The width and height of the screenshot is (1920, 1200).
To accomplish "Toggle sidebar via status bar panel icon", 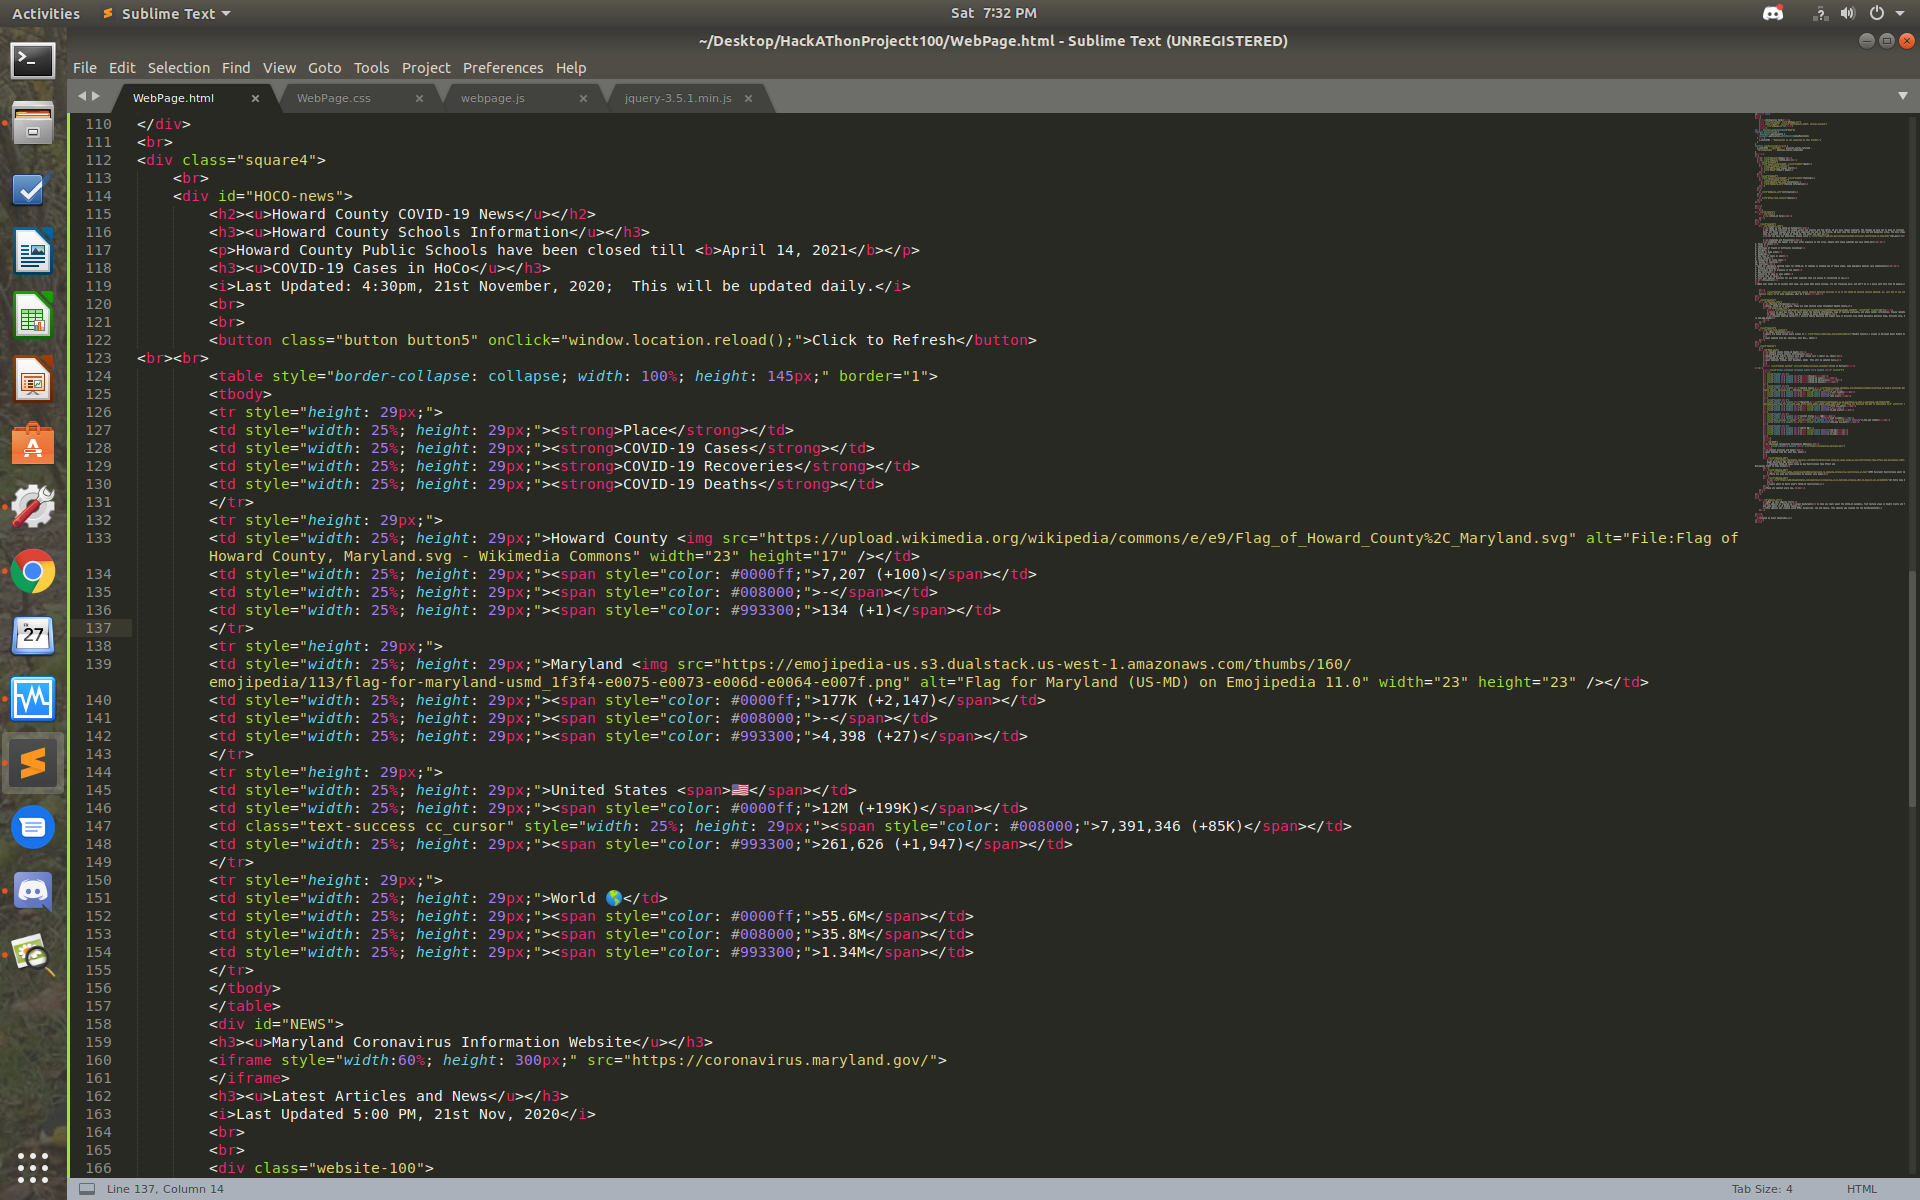I will pos(87,1189).
